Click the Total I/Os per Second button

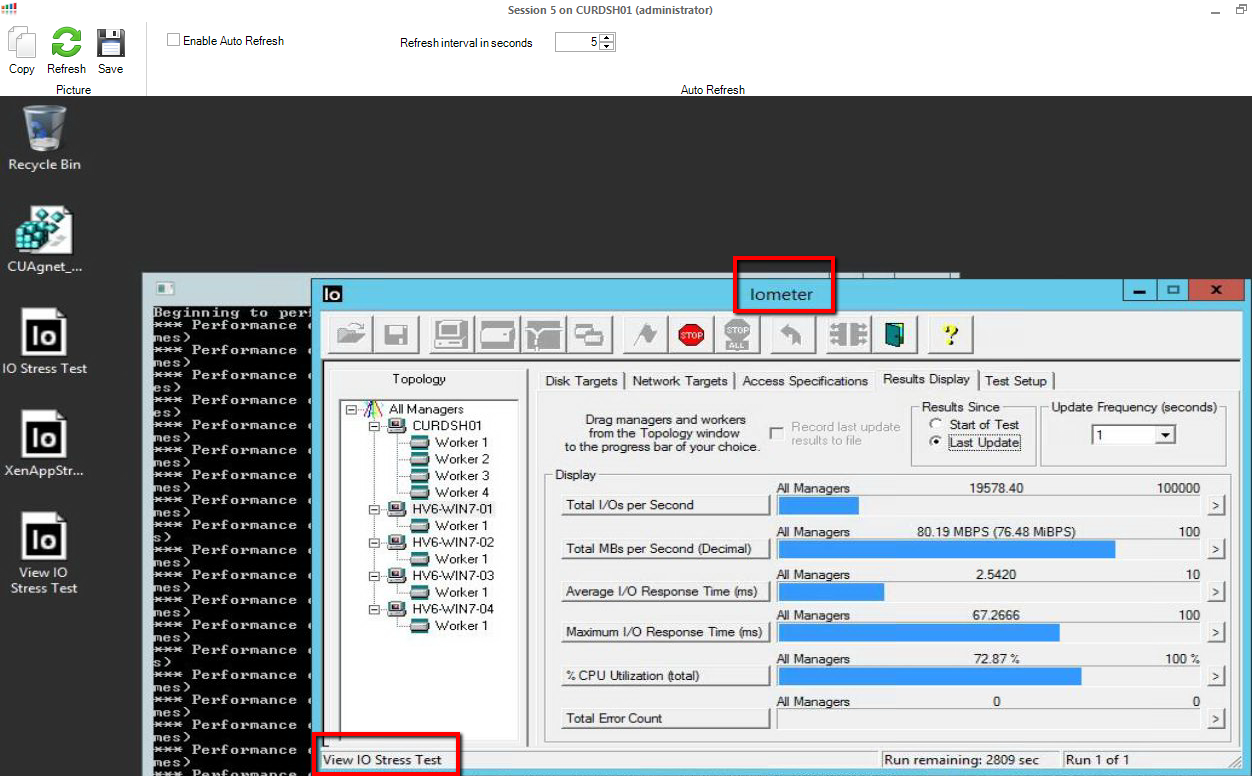pos(665,505)
